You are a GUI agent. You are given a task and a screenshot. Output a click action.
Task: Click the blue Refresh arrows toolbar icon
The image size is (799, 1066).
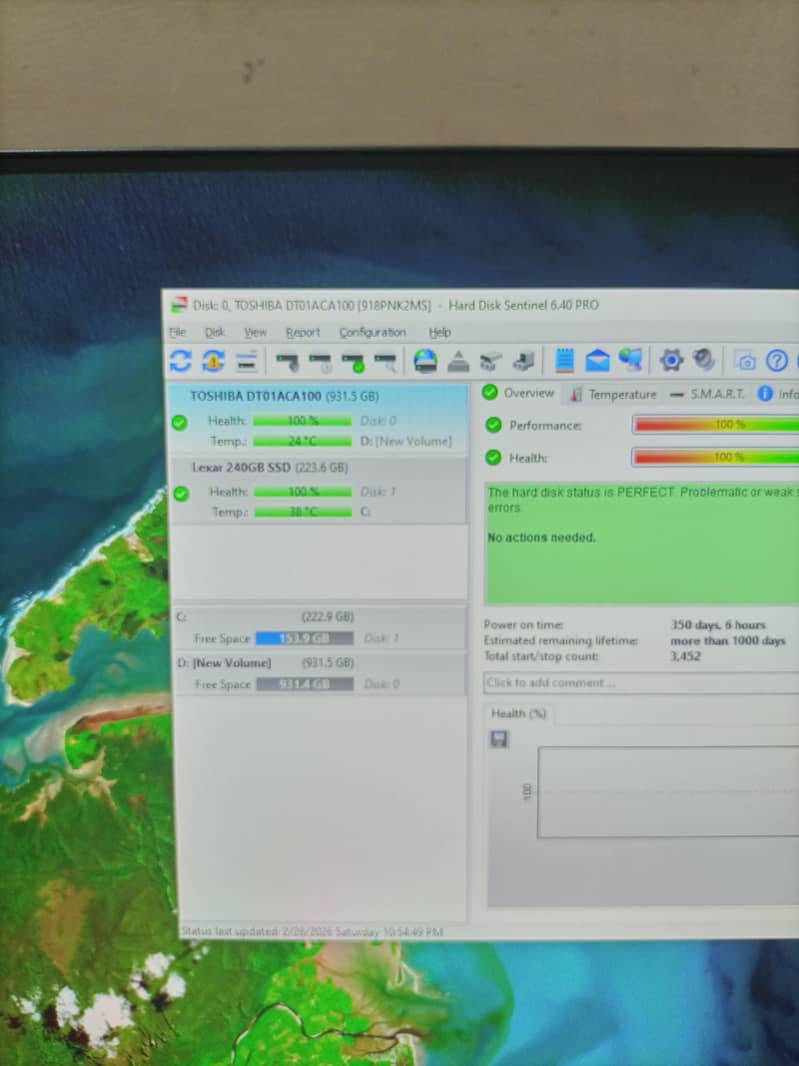pyautogui.click(x=180, y=361)
